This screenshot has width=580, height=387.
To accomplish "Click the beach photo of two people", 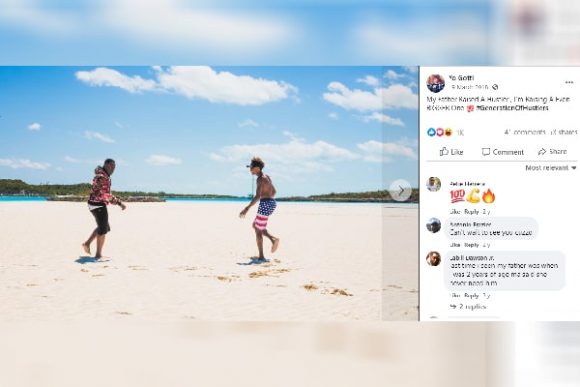I will coord(209,193).
